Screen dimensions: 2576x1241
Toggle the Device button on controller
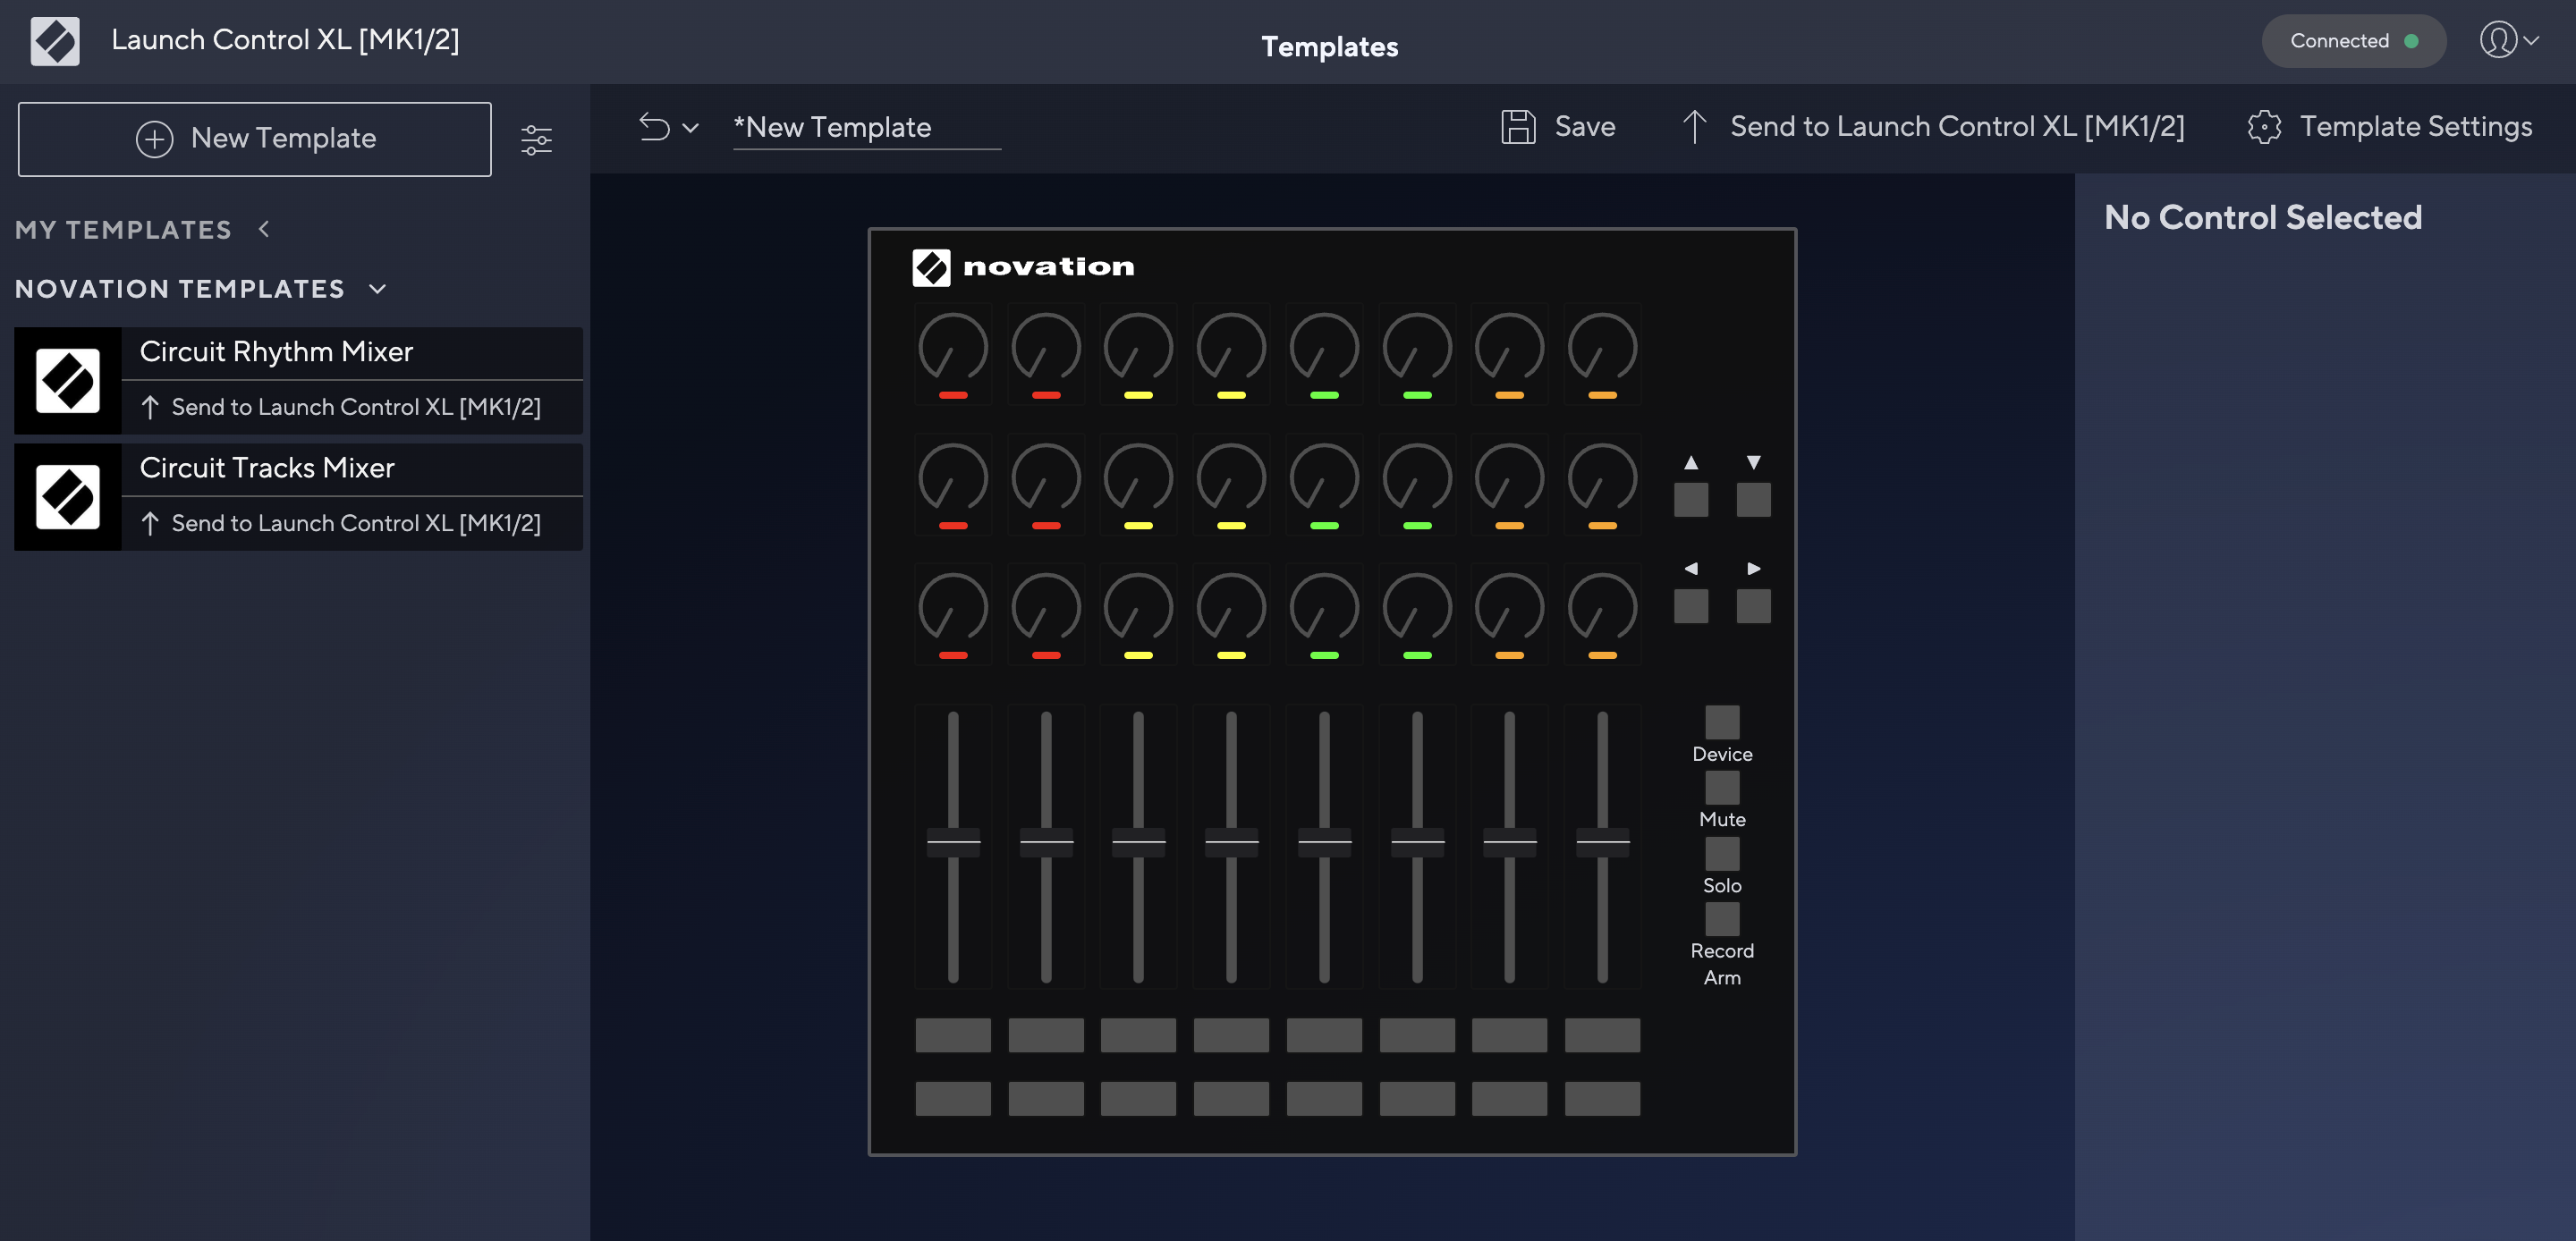click(1722, 722)
